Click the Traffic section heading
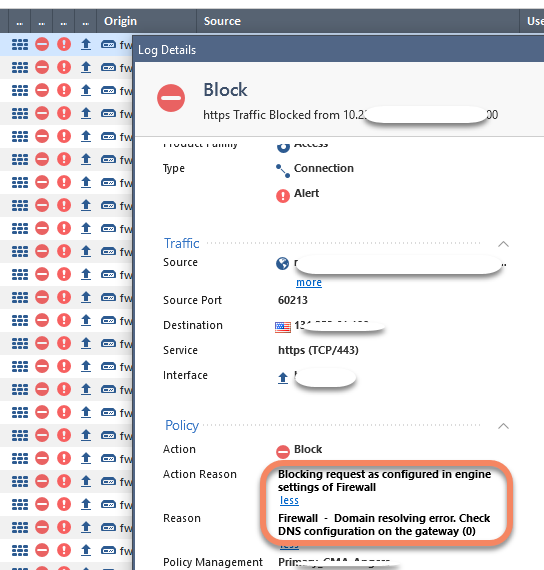The image size is (544, 570). (x=181, y=243)
